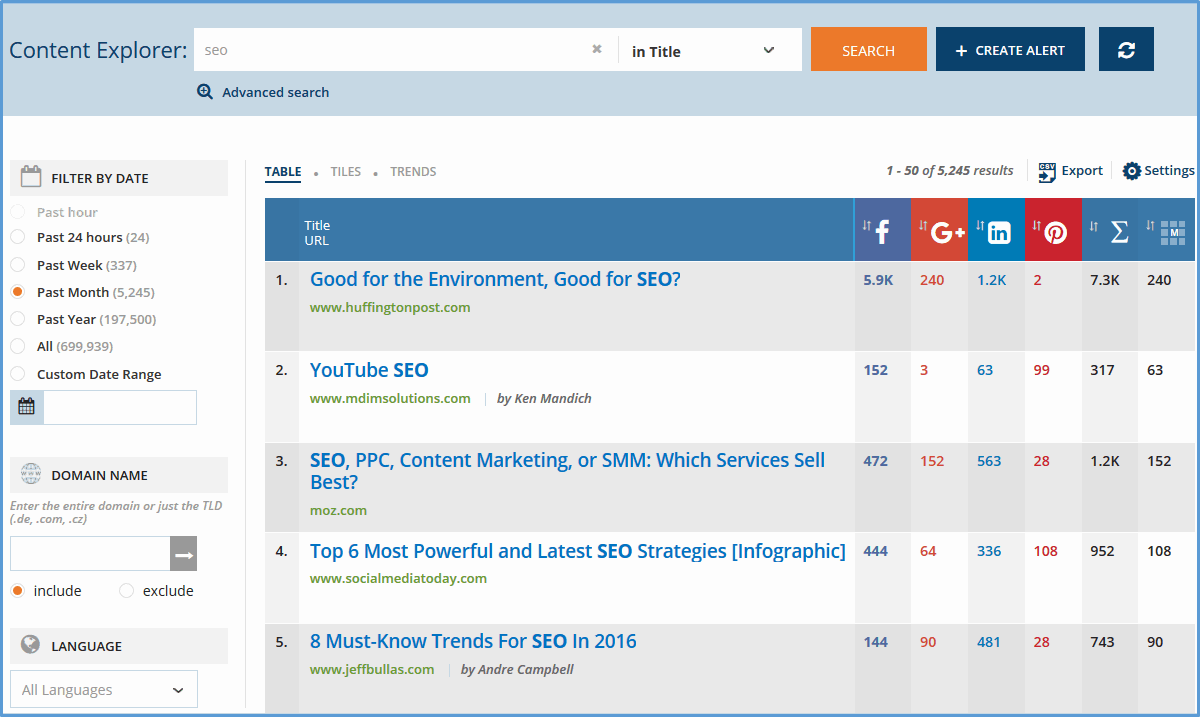Image resolution: width=1200 pixels, height=717 pixels.
Task: Click the 317 total shares value
Action: point(1102,370)
